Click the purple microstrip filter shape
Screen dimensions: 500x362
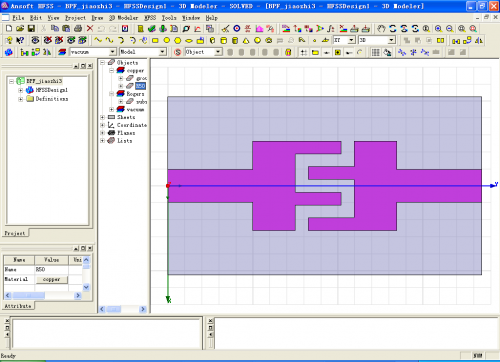273,185
